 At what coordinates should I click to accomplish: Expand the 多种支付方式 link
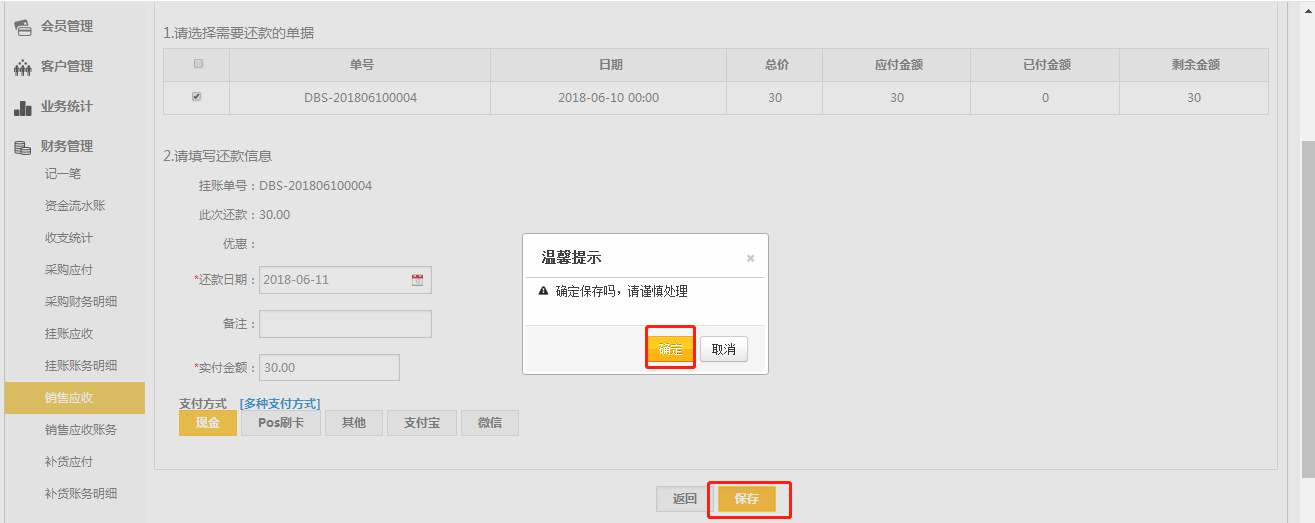pyautogui.click(x=280, y=403)
